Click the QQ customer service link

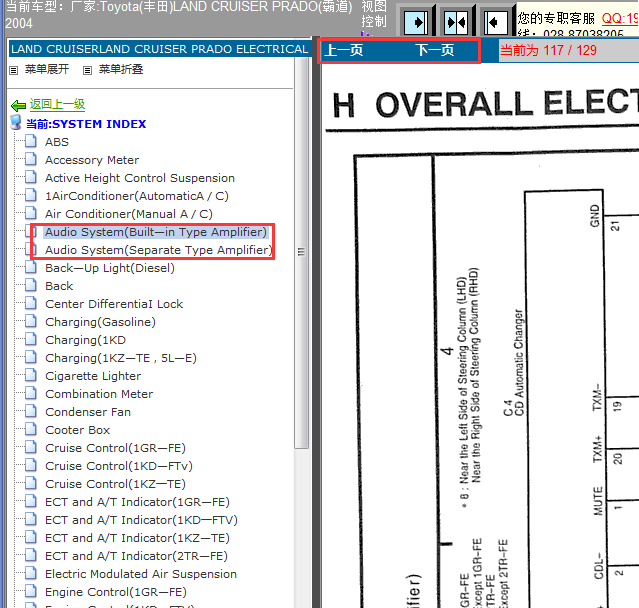point(620,18)
